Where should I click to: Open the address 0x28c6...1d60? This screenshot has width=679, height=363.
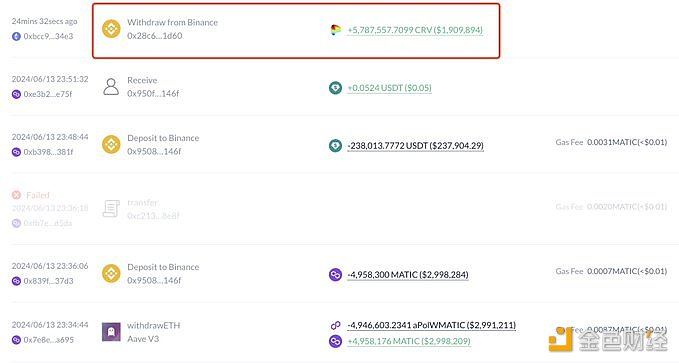pos(155,36)
